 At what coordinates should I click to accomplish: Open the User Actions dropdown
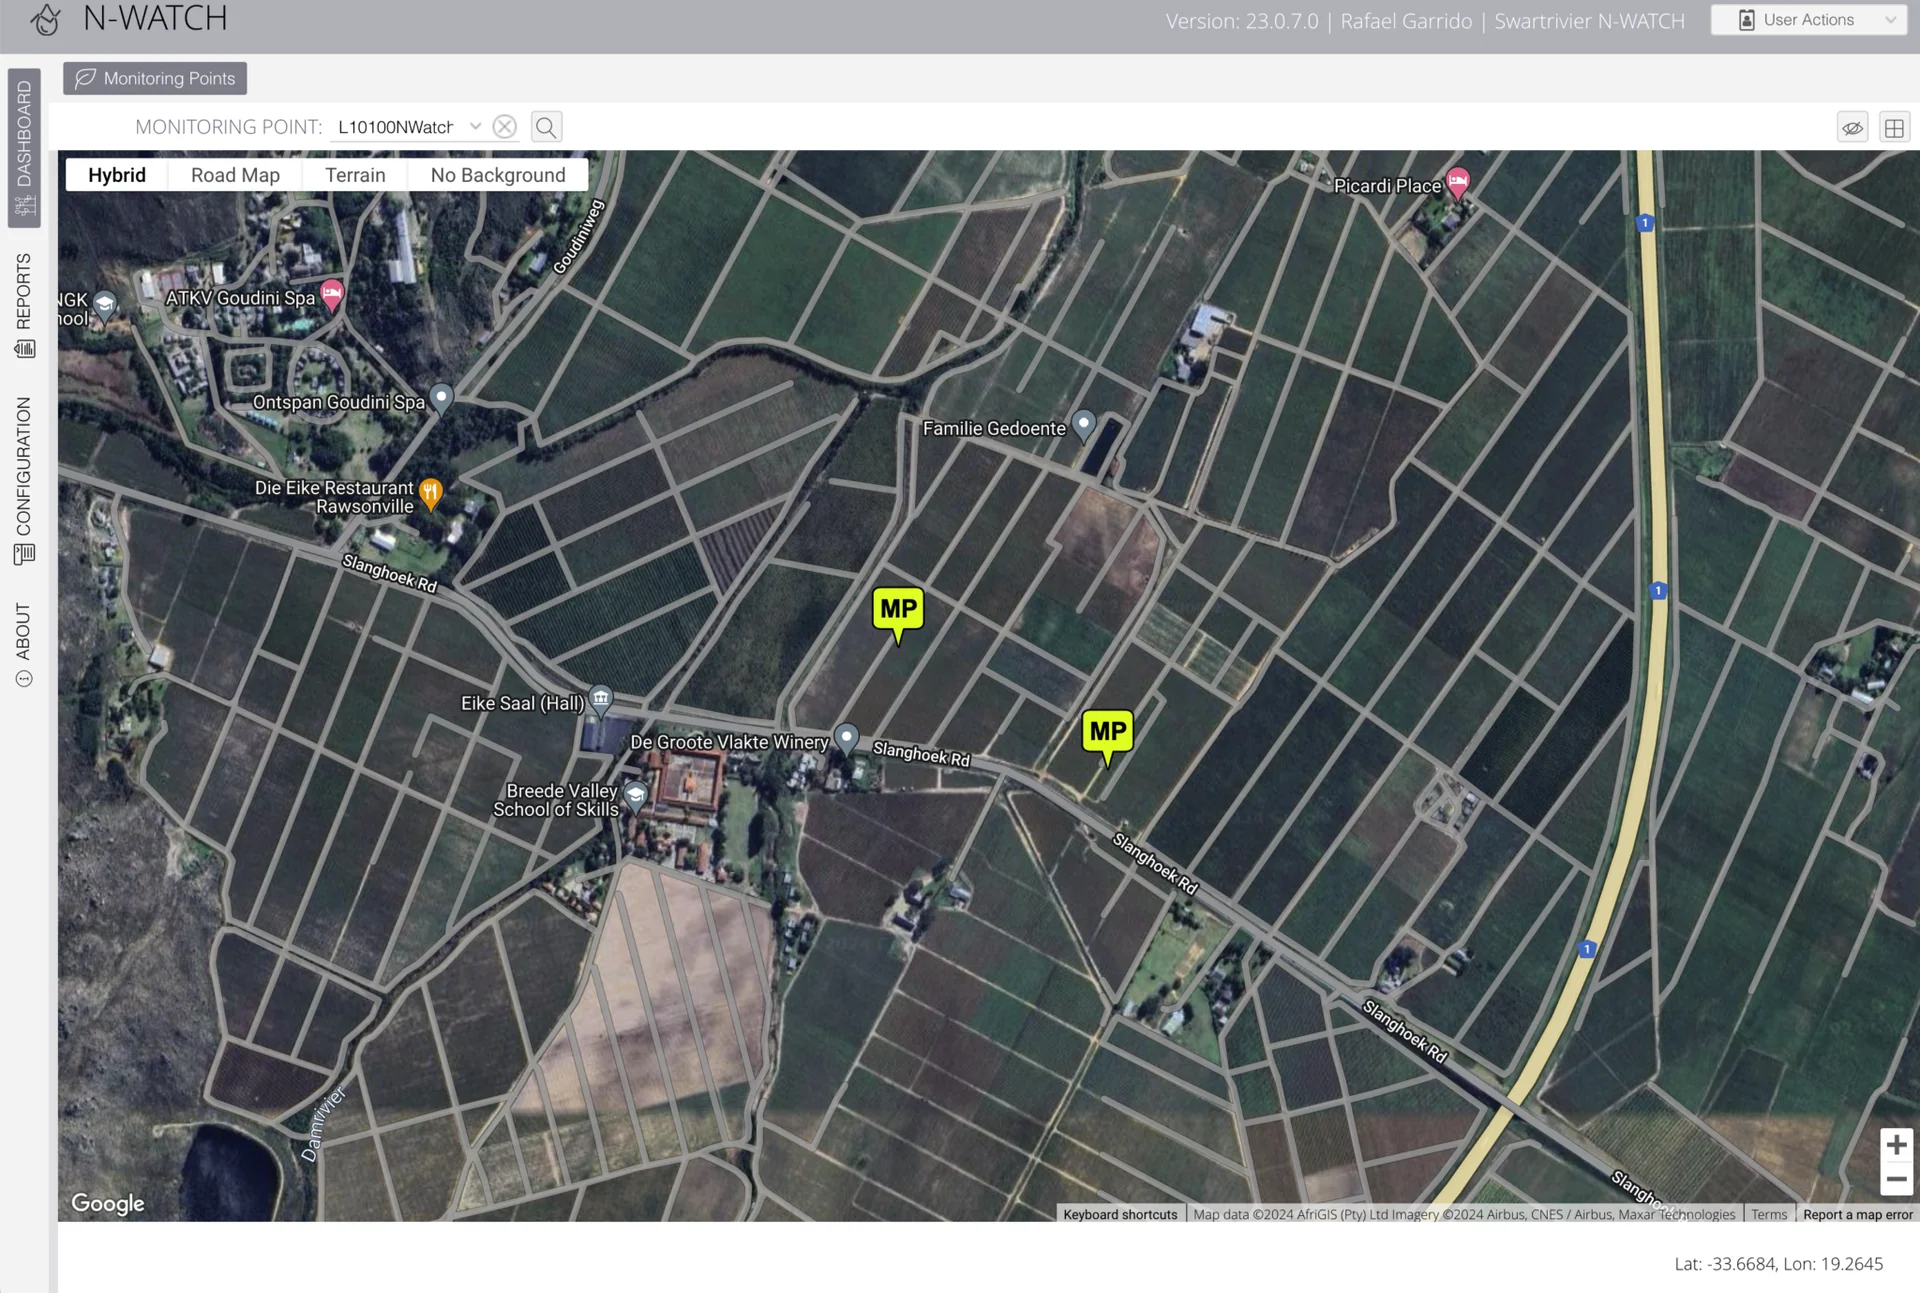pyautogui.click(x=1808, y=20)
